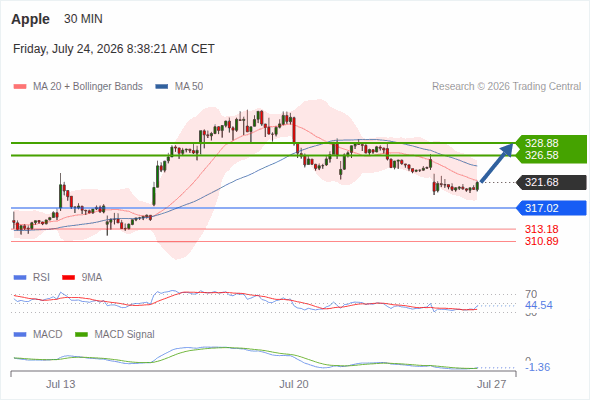Click the MA 50 legend text
590x400 pixels.
(x=189, y=87)
